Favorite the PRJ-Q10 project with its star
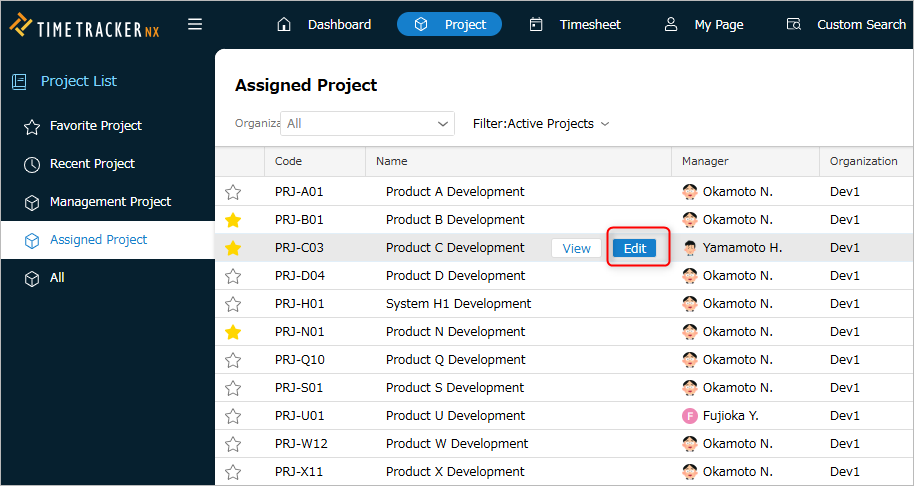Viewport: 914px width, 486px height. point(233,360)
